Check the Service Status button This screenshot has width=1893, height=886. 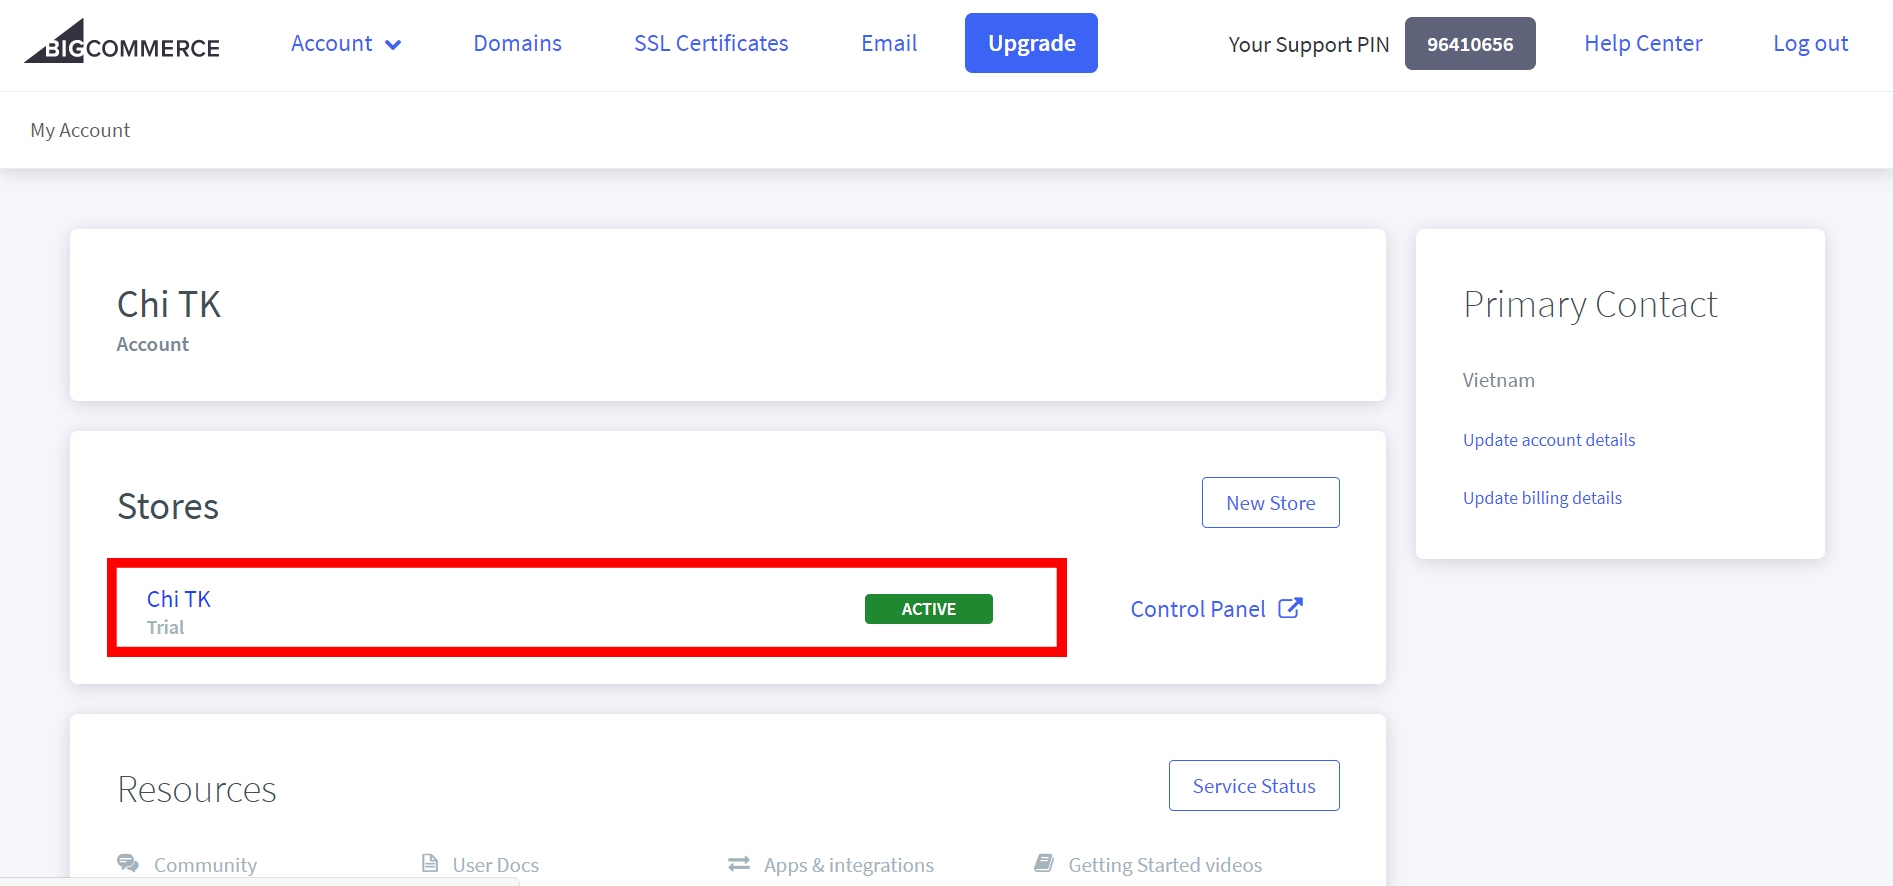(1253, 786)
